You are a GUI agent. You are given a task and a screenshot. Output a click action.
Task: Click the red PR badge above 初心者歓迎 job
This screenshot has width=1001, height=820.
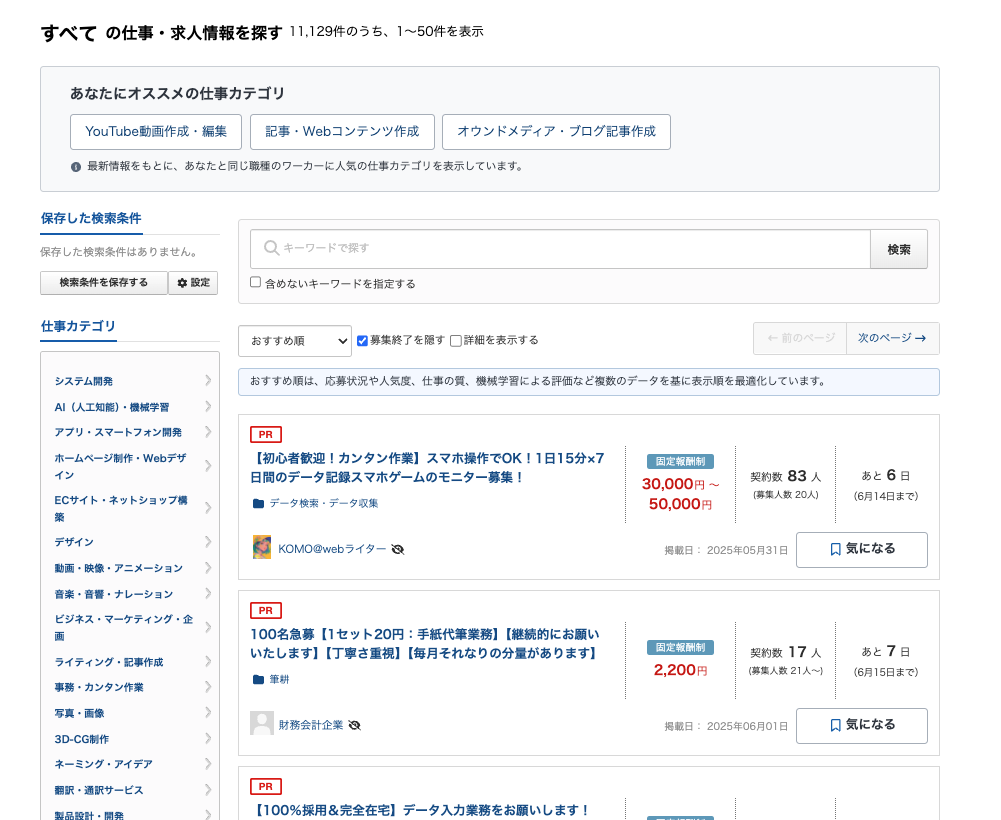pos(266,434)
